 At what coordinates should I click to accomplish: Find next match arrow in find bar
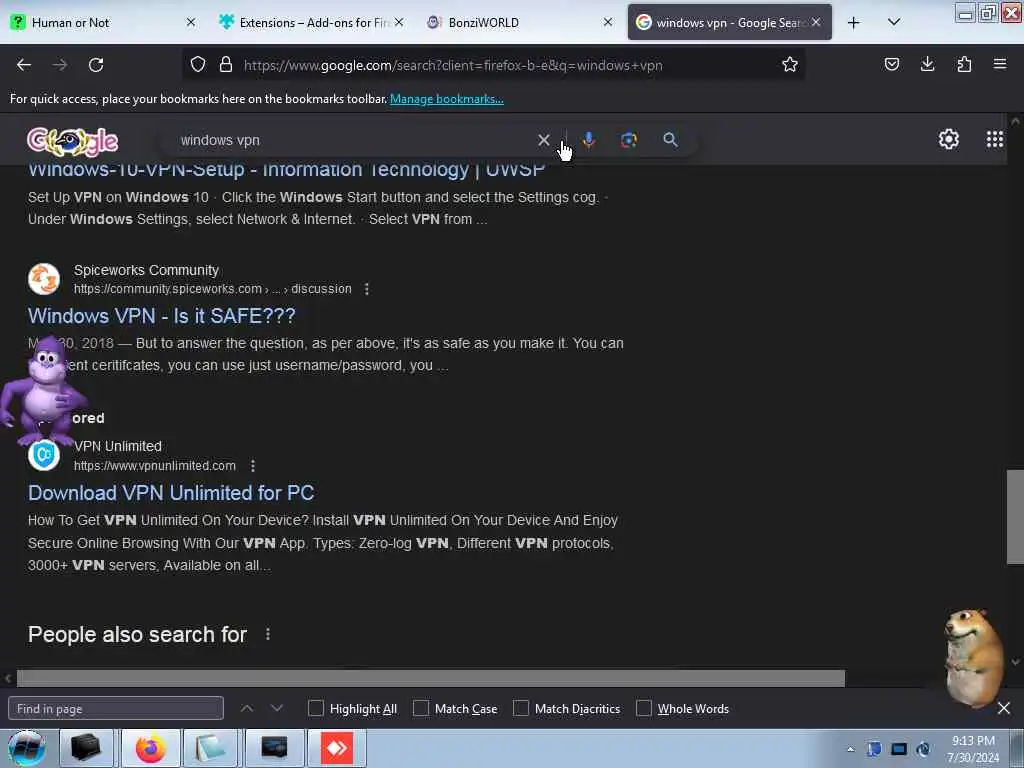pos(277,708)
